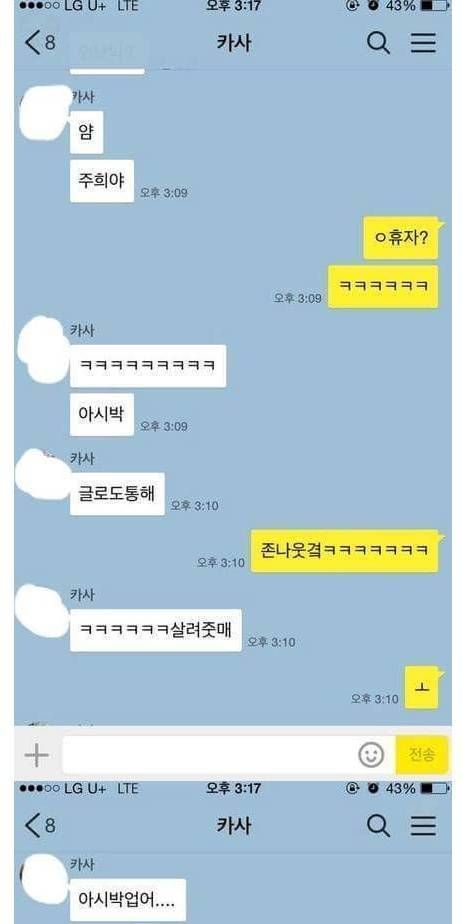
Task: Select the 아시박 message bubble
Action: click(102, 414)
